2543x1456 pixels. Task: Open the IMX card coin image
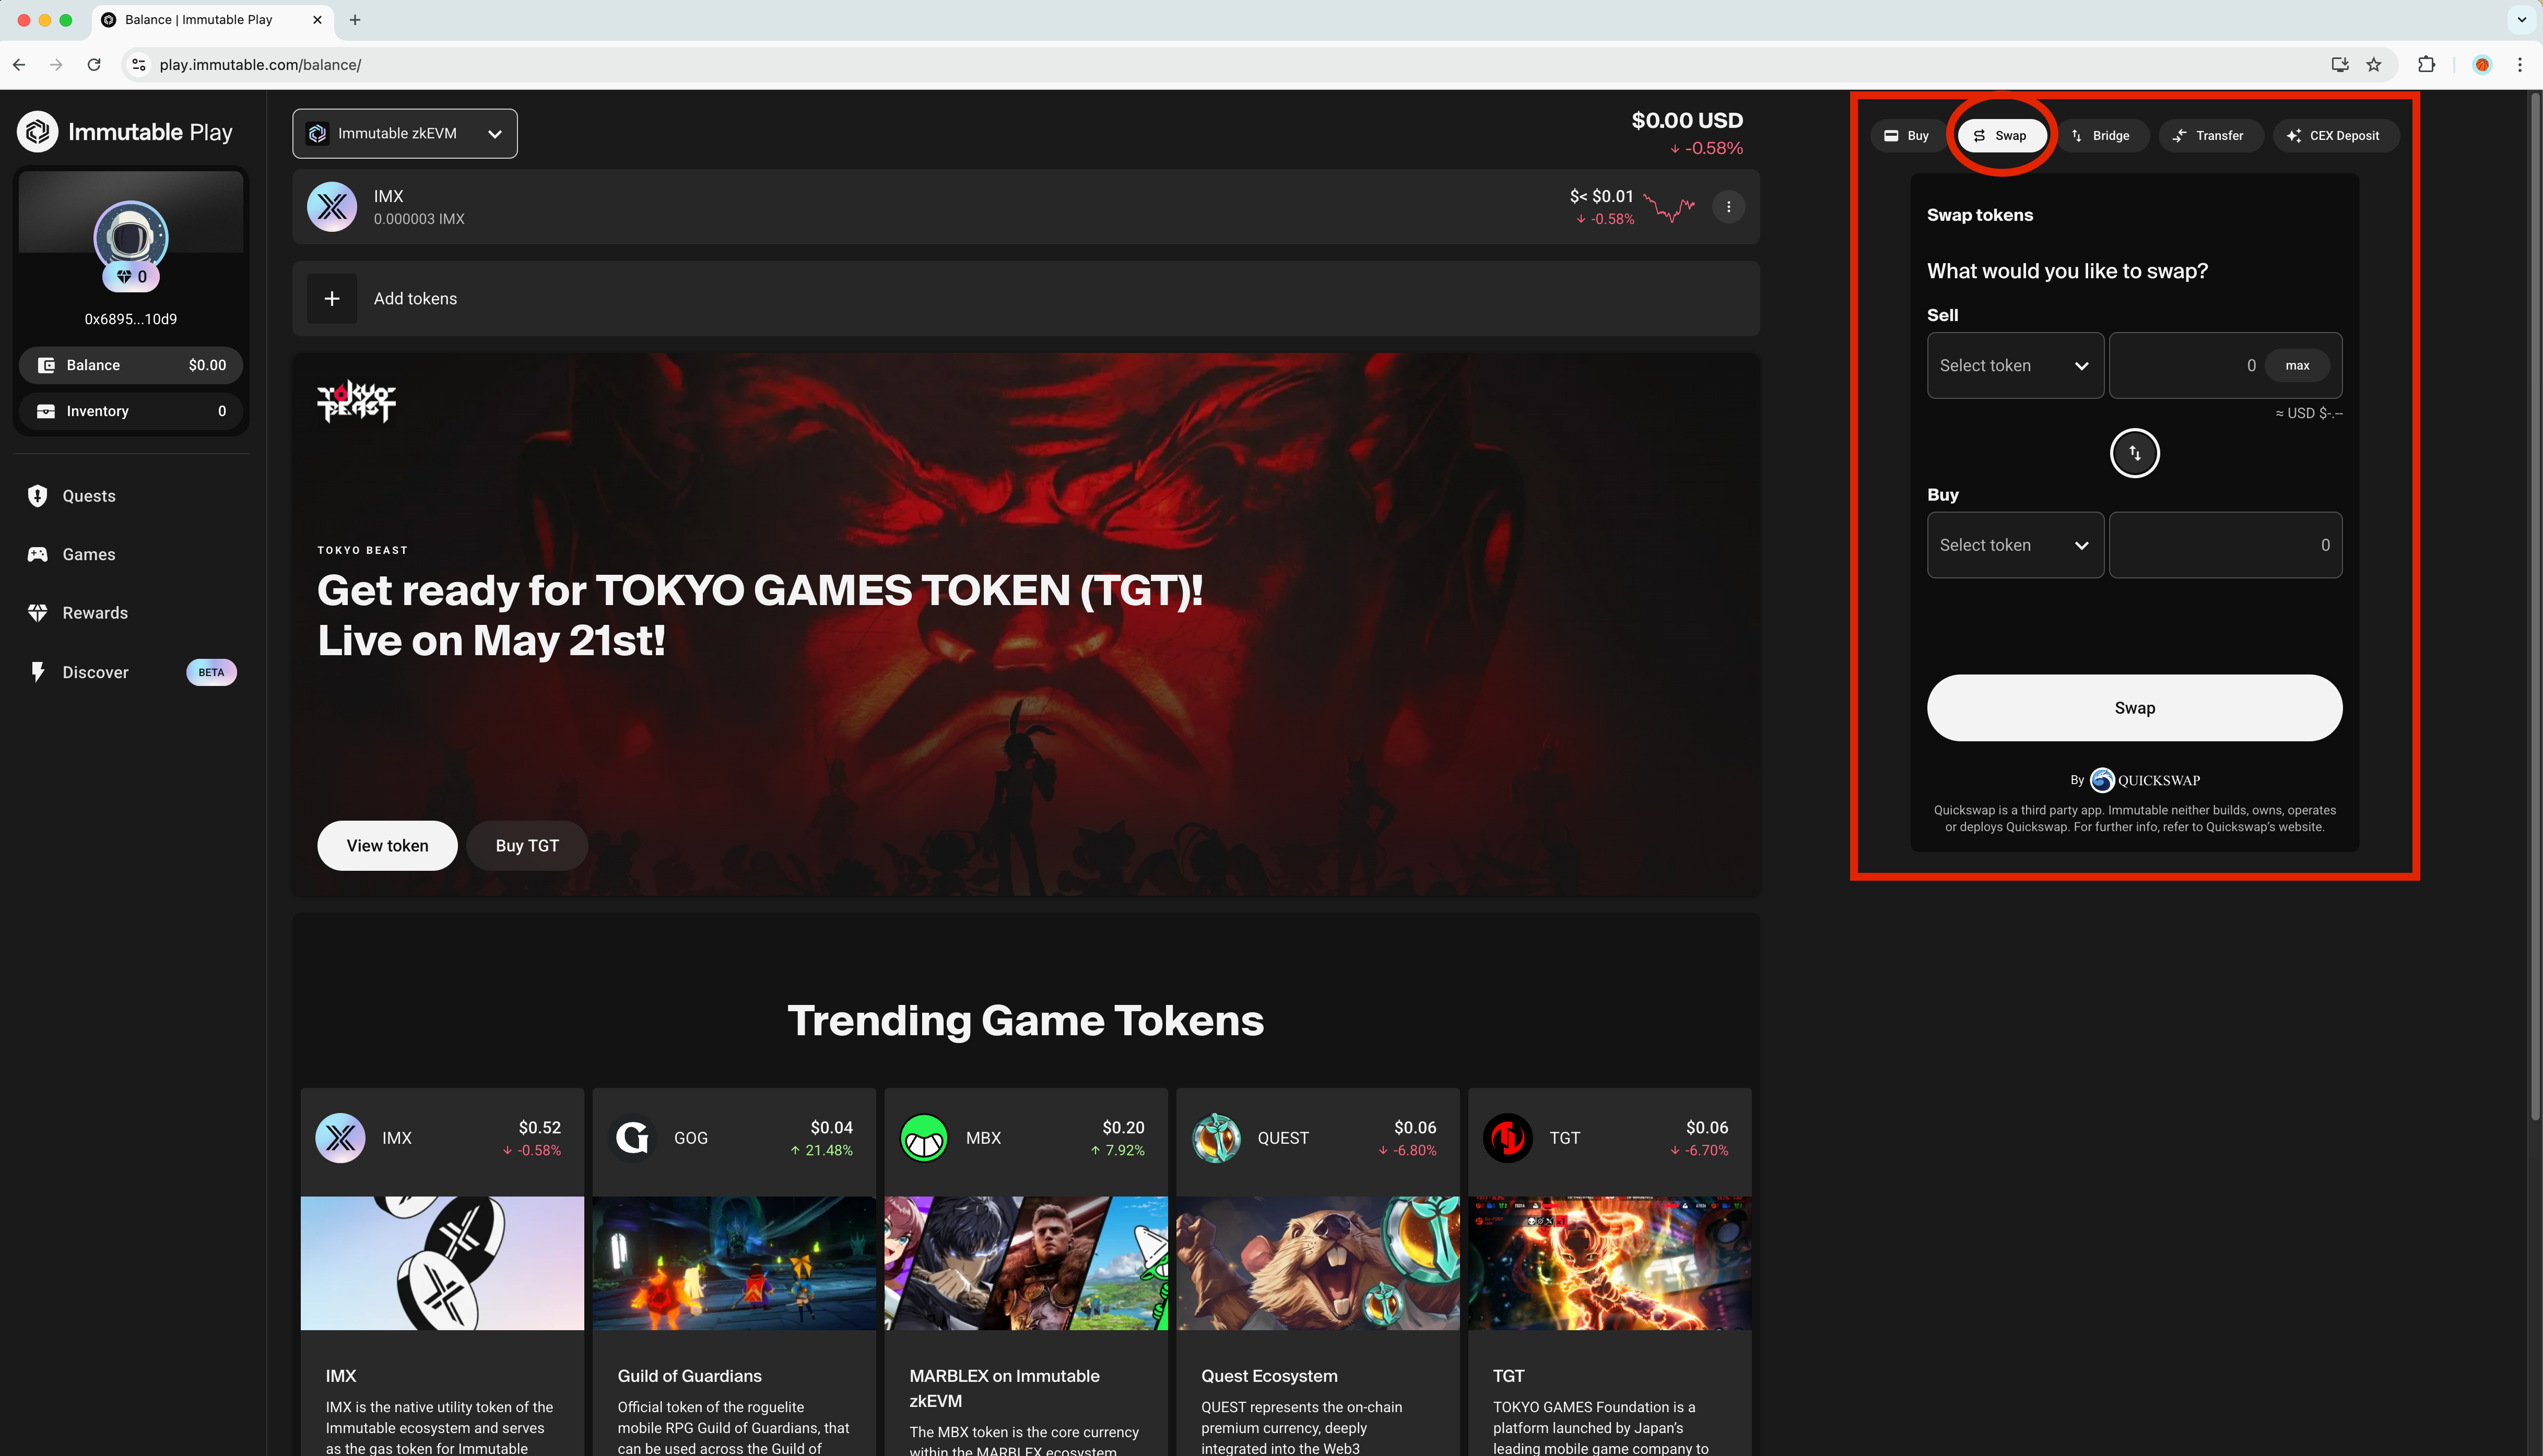point(442,1263)
